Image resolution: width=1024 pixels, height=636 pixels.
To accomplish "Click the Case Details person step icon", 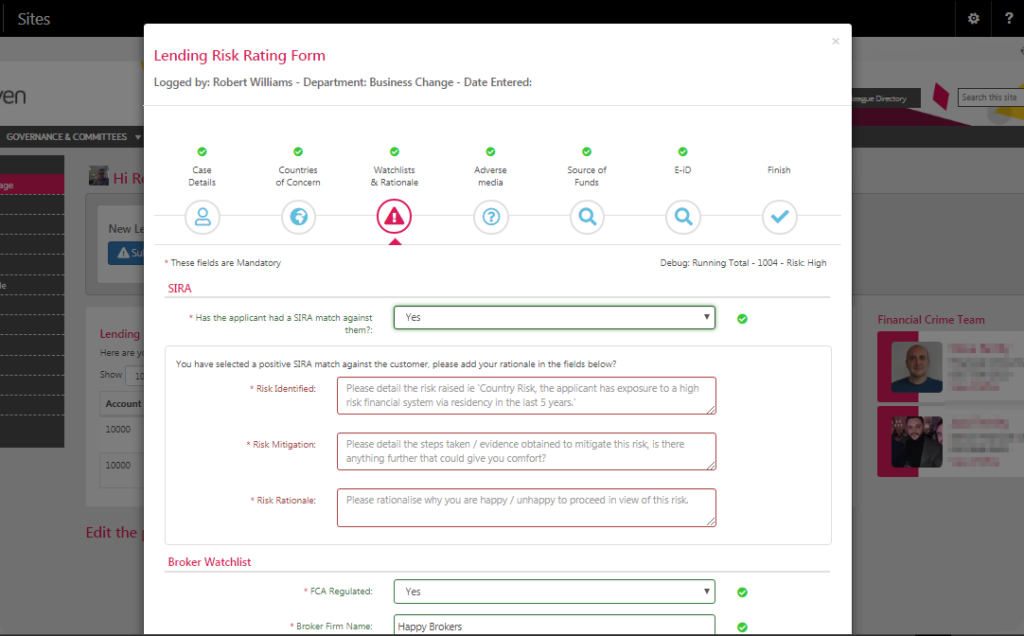I will click(x=202, y=216).
